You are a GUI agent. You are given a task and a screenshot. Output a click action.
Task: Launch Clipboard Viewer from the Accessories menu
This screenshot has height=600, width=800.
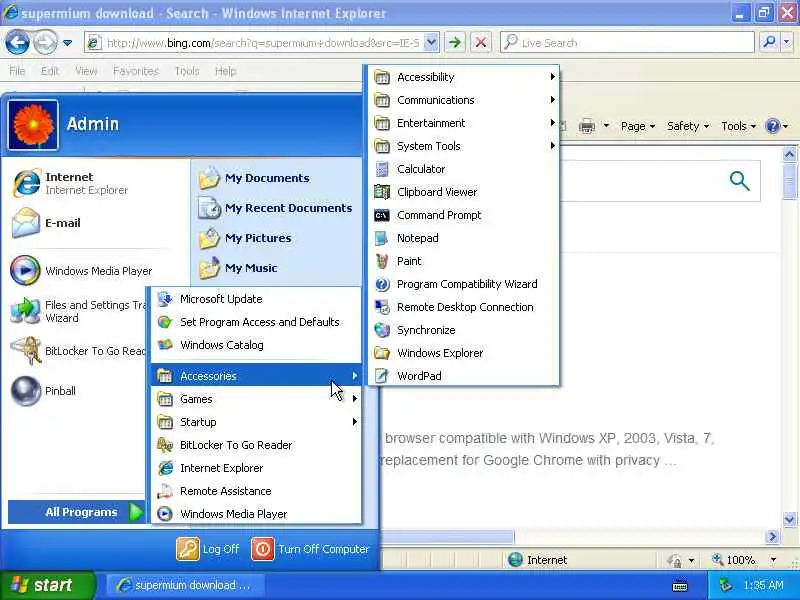click(463, 192)
